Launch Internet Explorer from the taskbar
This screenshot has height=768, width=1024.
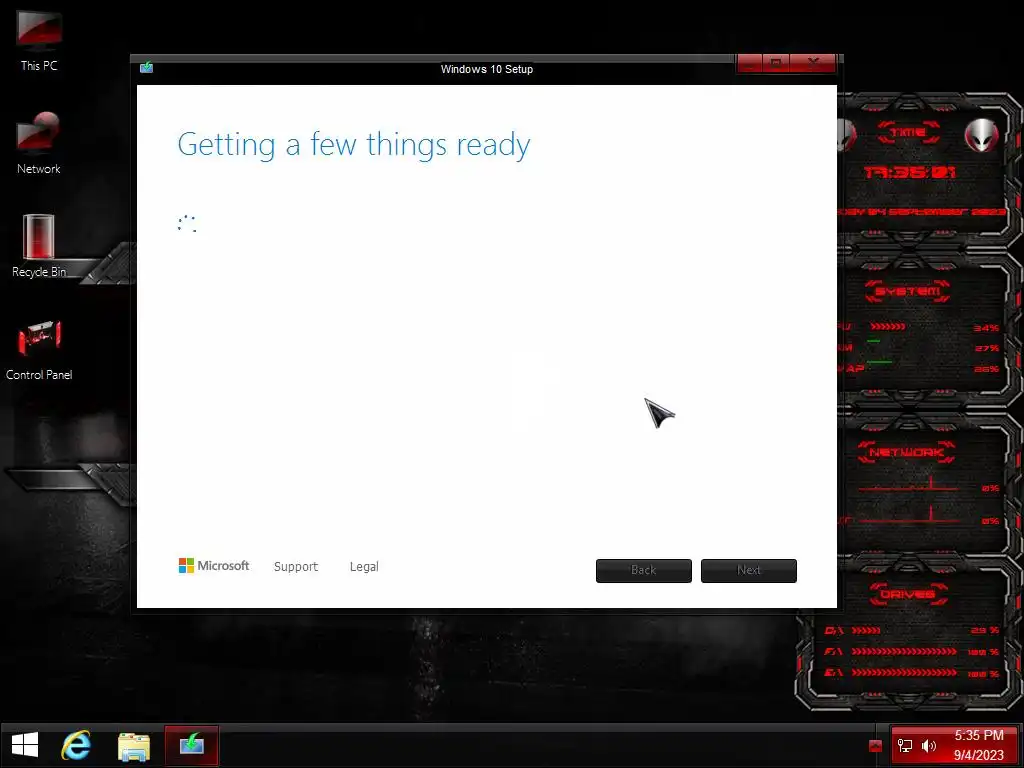76,745
